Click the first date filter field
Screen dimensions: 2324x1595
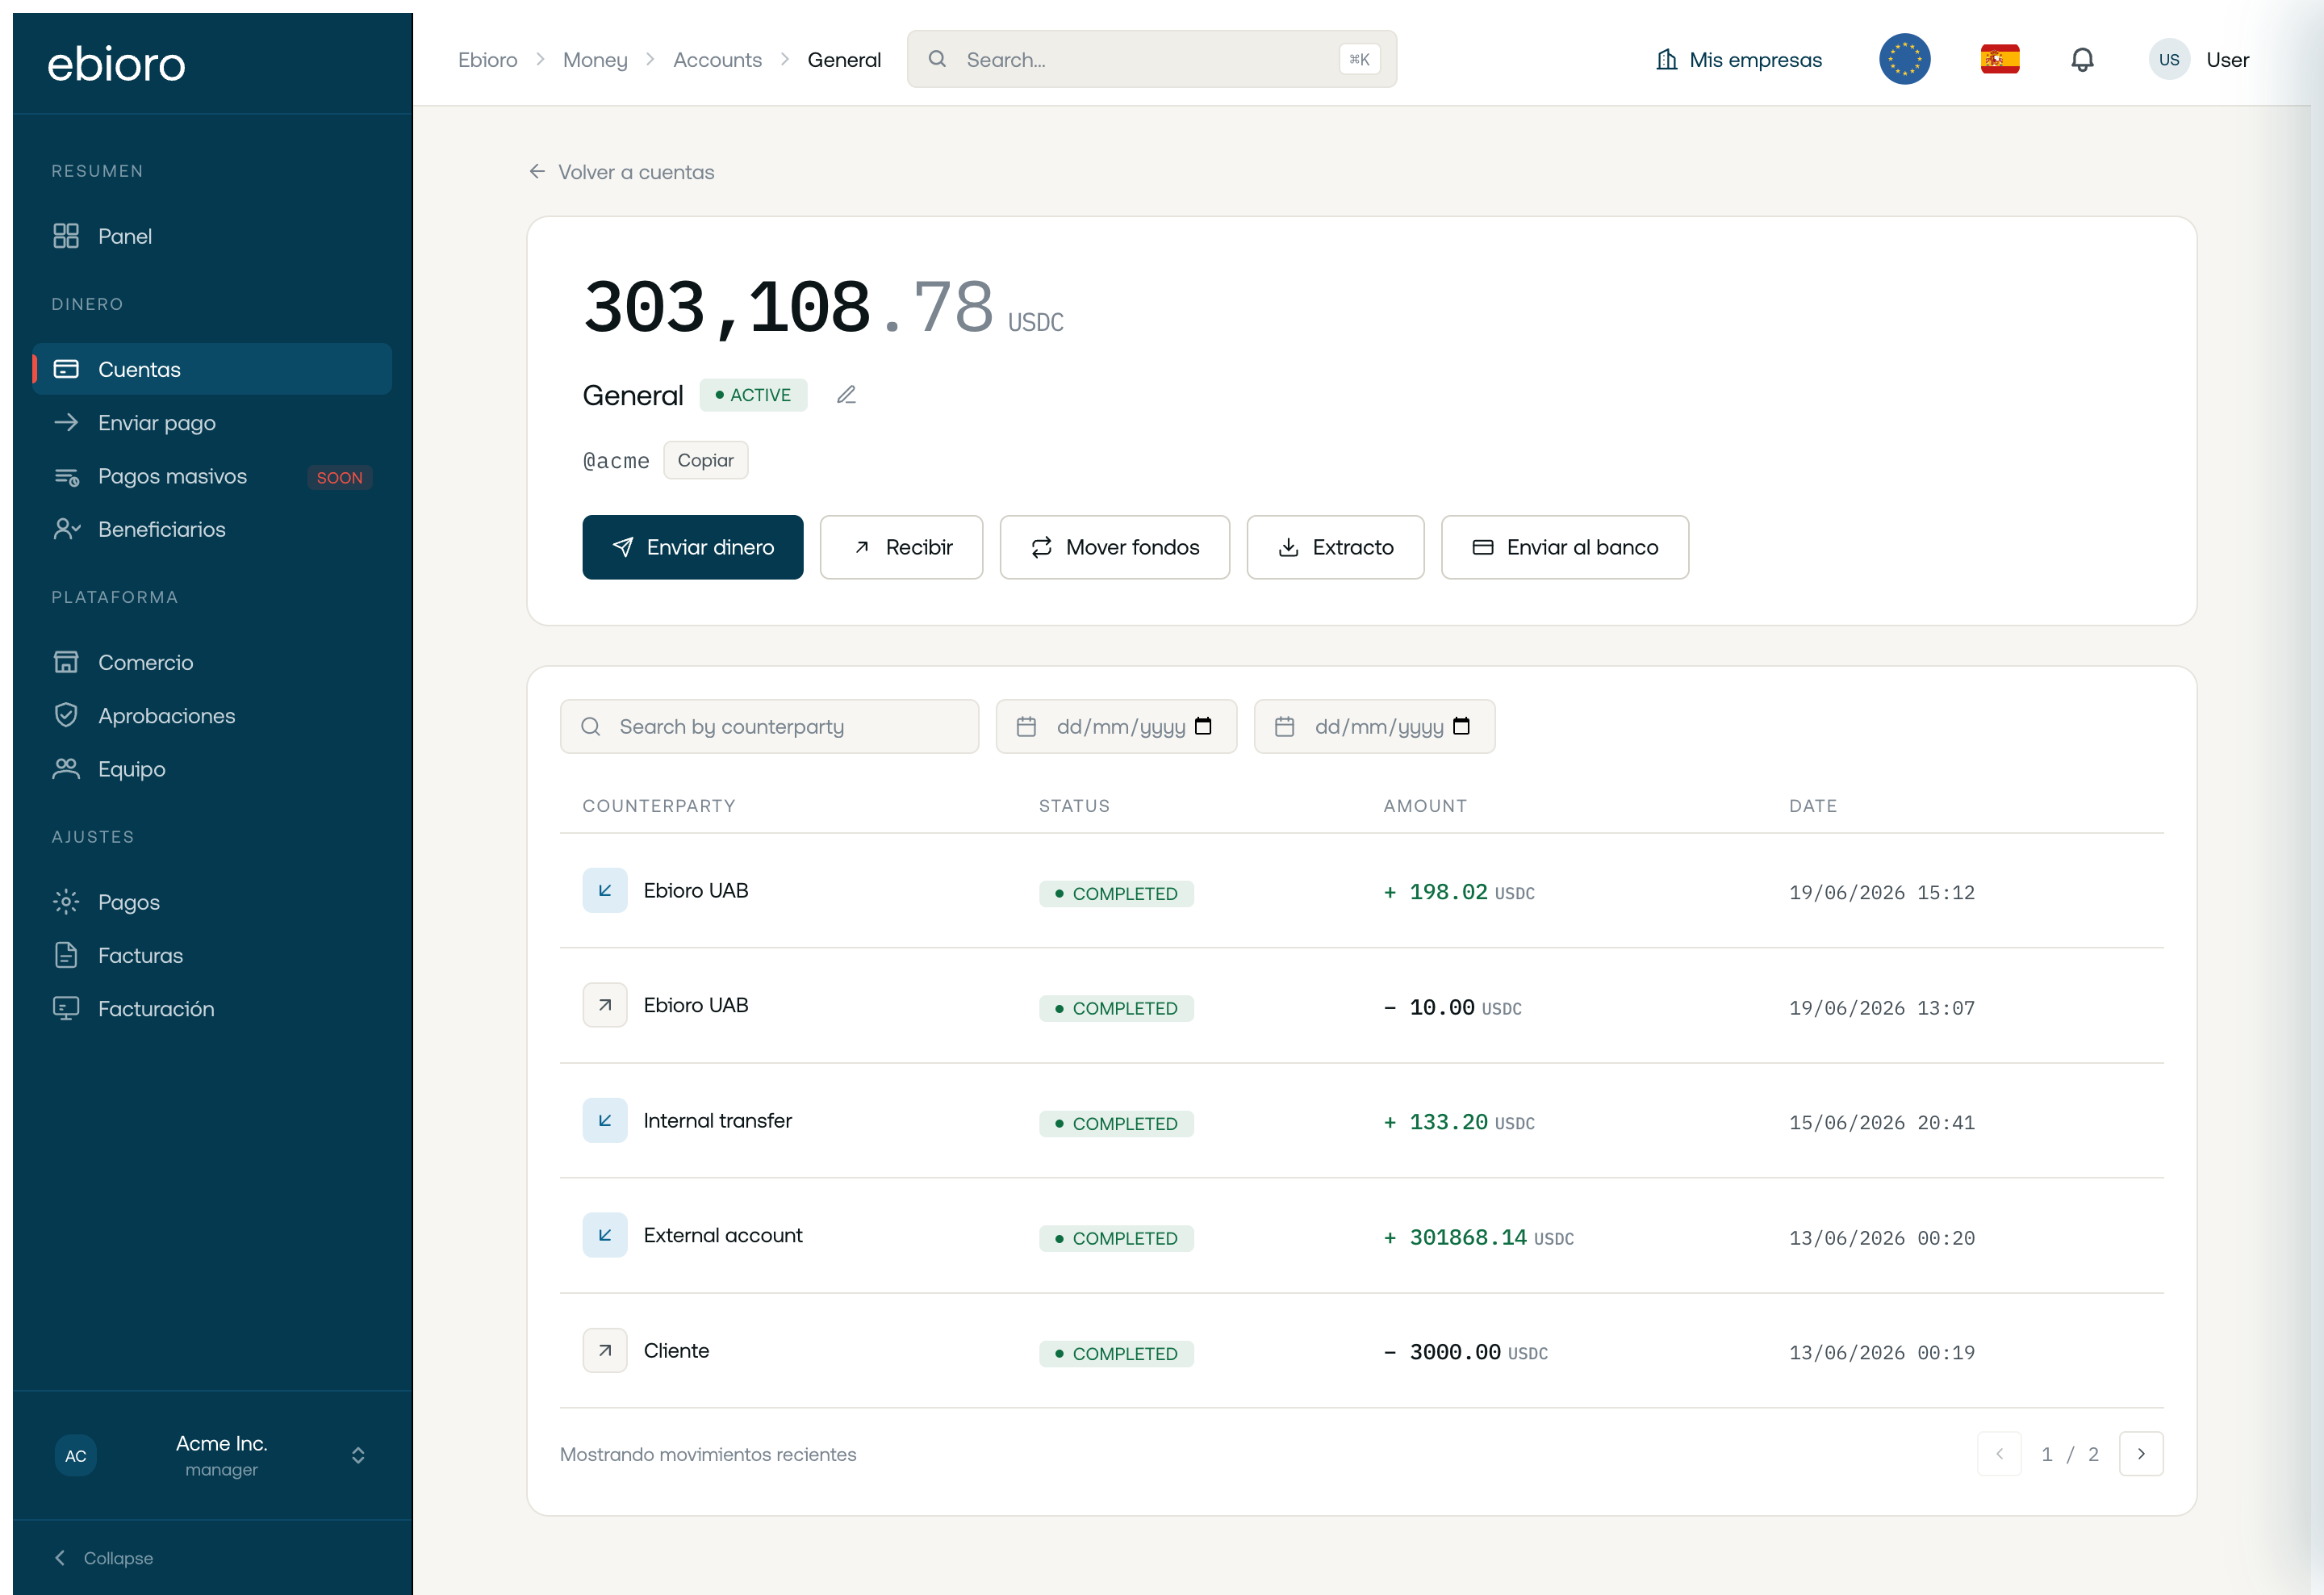pos(1116,726)
